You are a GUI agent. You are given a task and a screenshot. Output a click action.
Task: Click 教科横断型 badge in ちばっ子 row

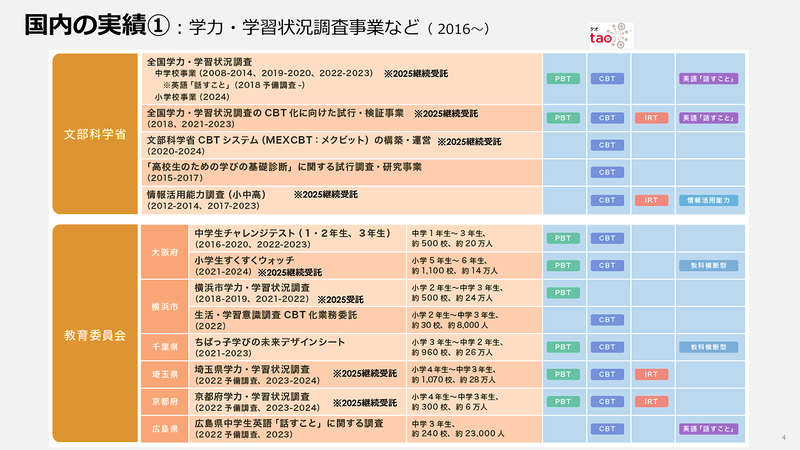coord(708,347)
